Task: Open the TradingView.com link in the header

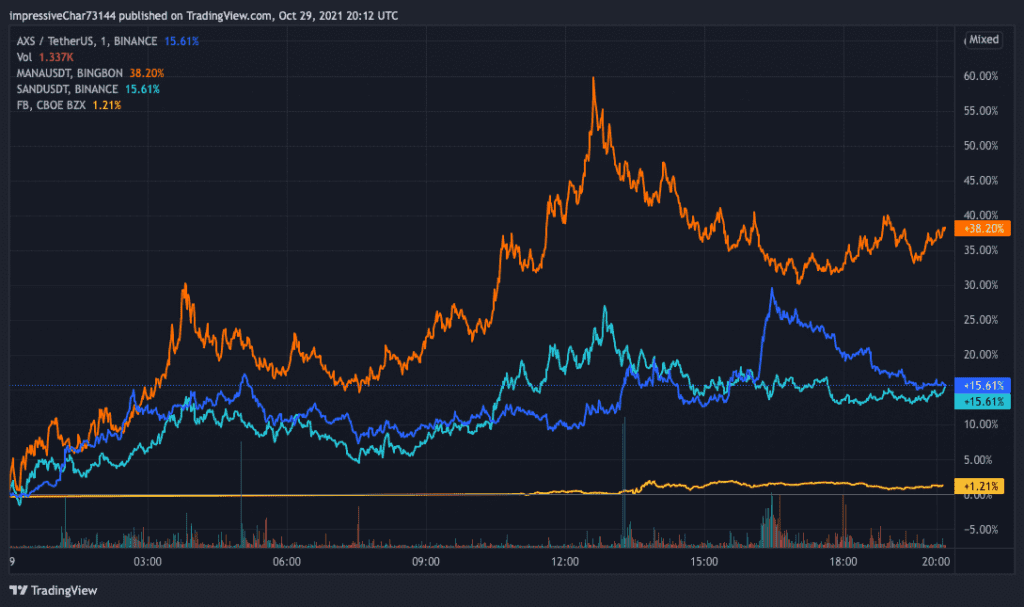Action: (x=220, y=16)
